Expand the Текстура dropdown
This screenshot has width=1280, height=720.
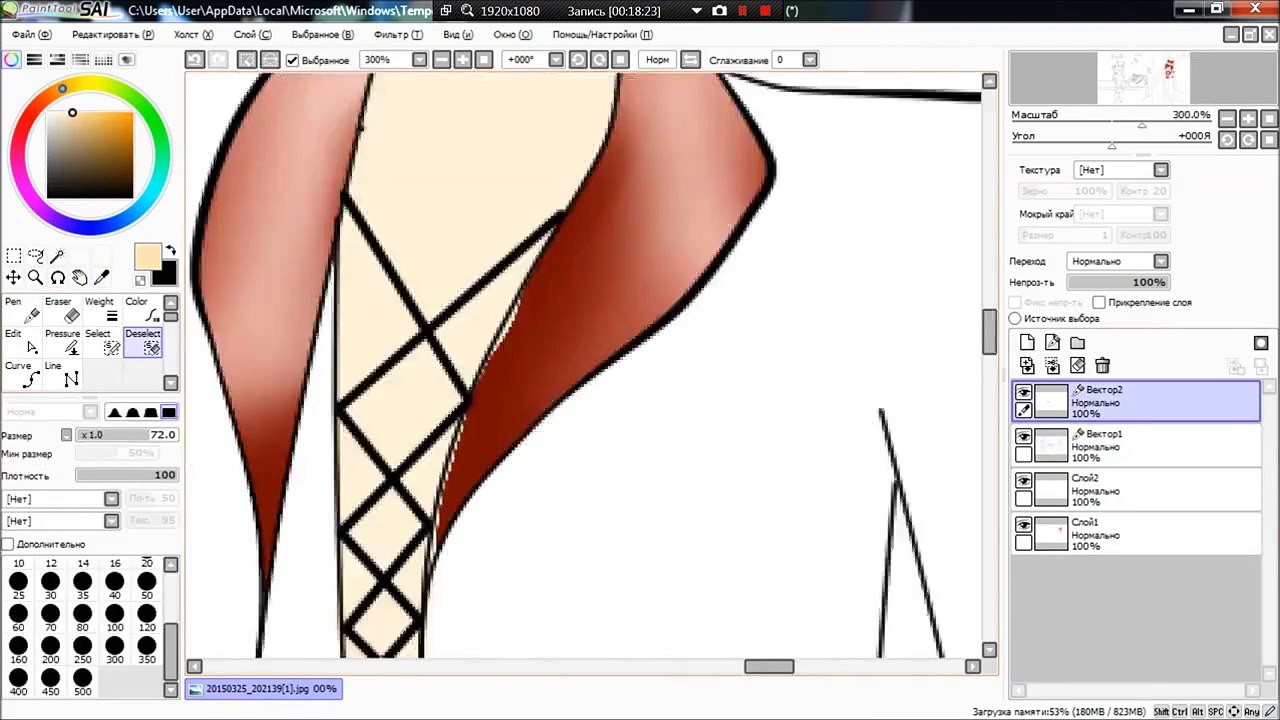[x=1160, y=170]
